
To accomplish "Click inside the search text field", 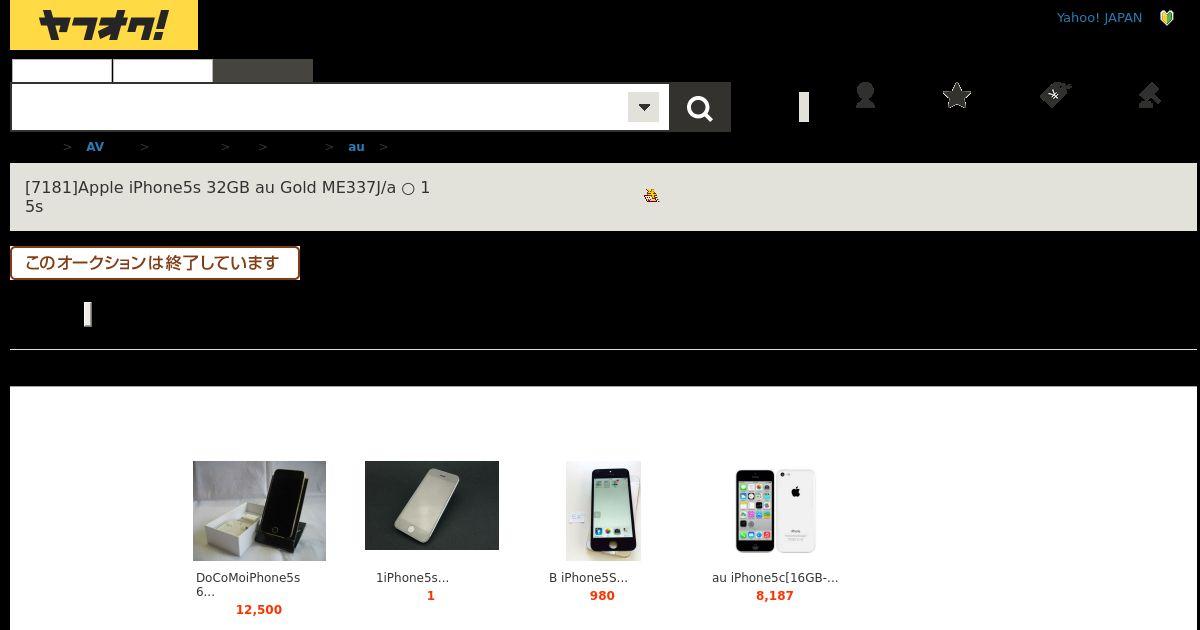I will 320,107.
